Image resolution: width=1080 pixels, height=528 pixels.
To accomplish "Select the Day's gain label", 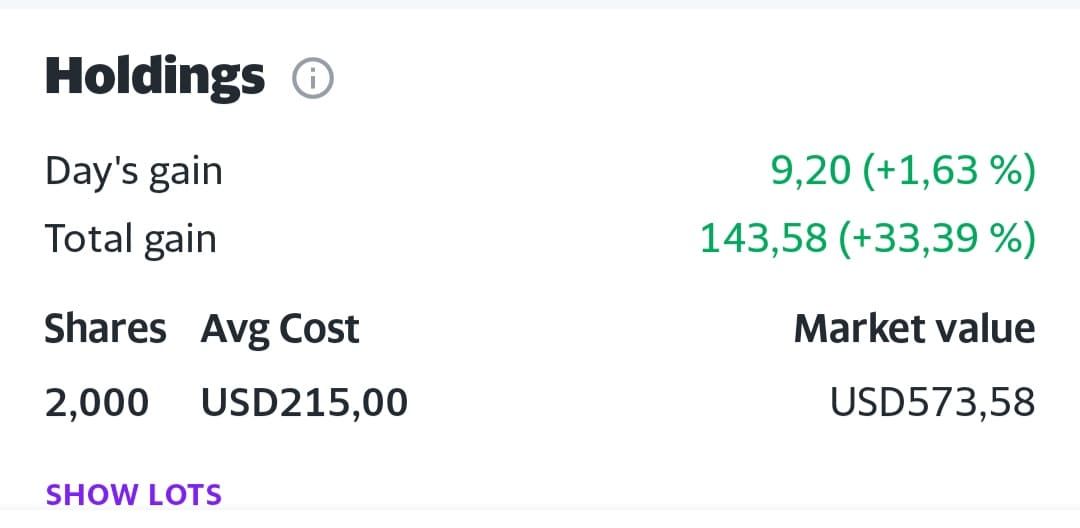I will [134, 171].
